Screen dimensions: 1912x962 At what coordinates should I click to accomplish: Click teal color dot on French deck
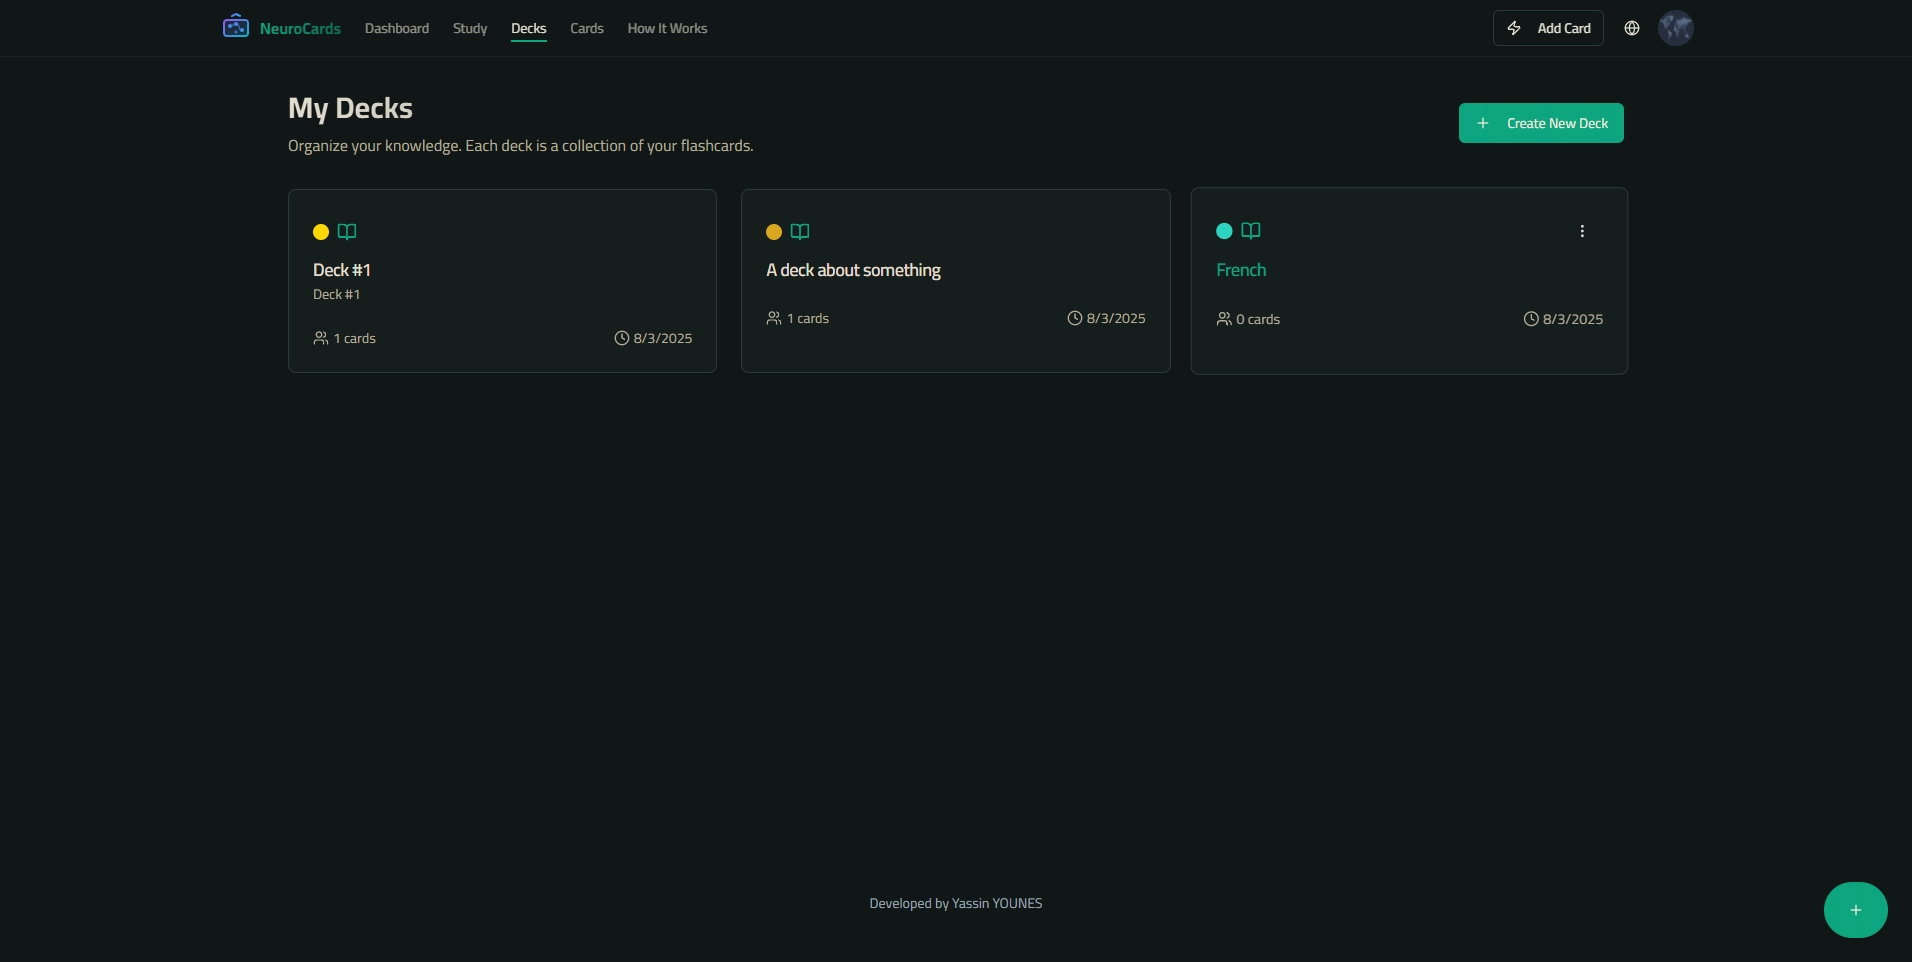[x=1224, y=231]
